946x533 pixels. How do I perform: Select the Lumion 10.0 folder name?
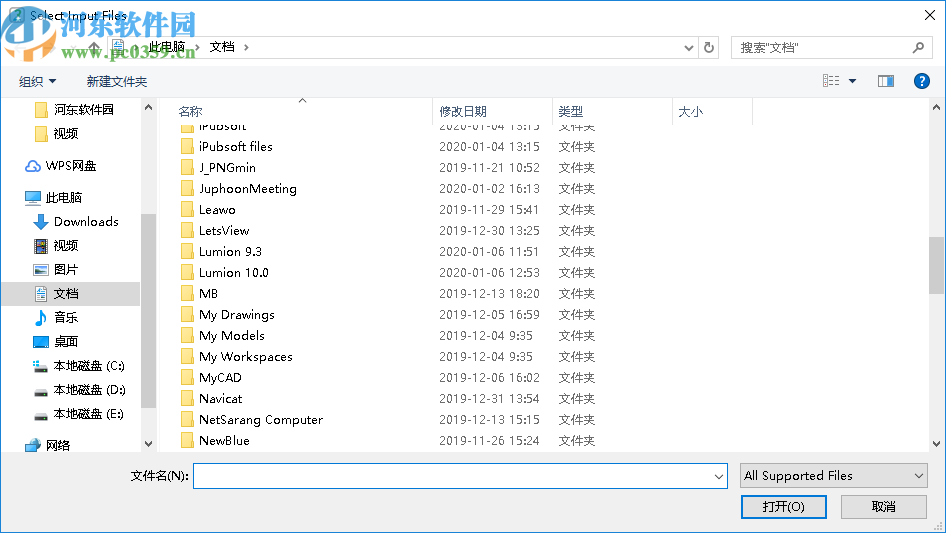click(x=234, y=273)
